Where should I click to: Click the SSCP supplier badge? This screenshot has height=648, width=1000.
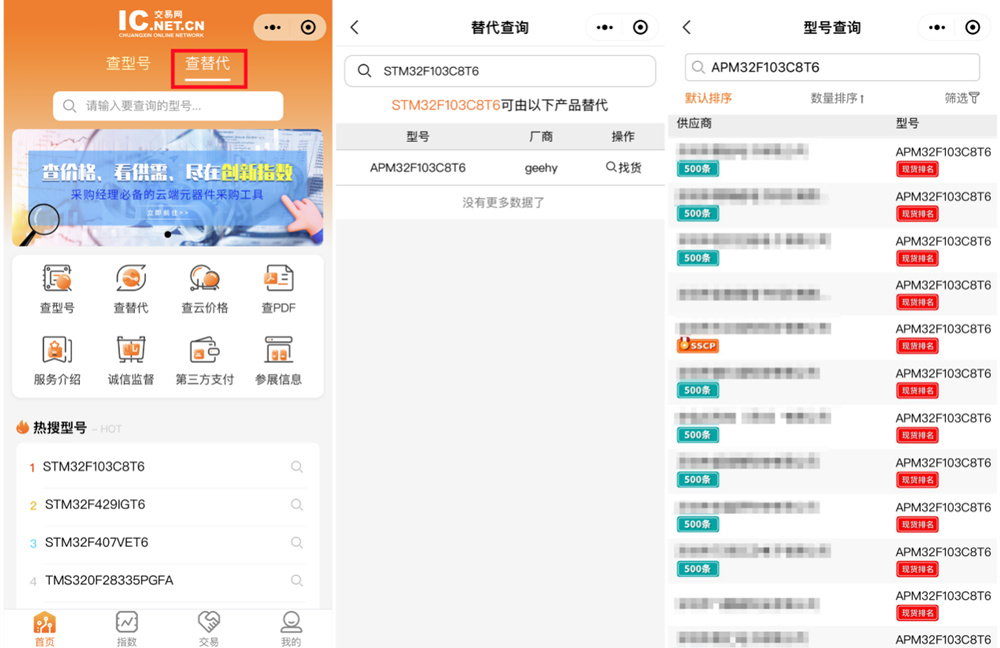[x=698, y=345]
